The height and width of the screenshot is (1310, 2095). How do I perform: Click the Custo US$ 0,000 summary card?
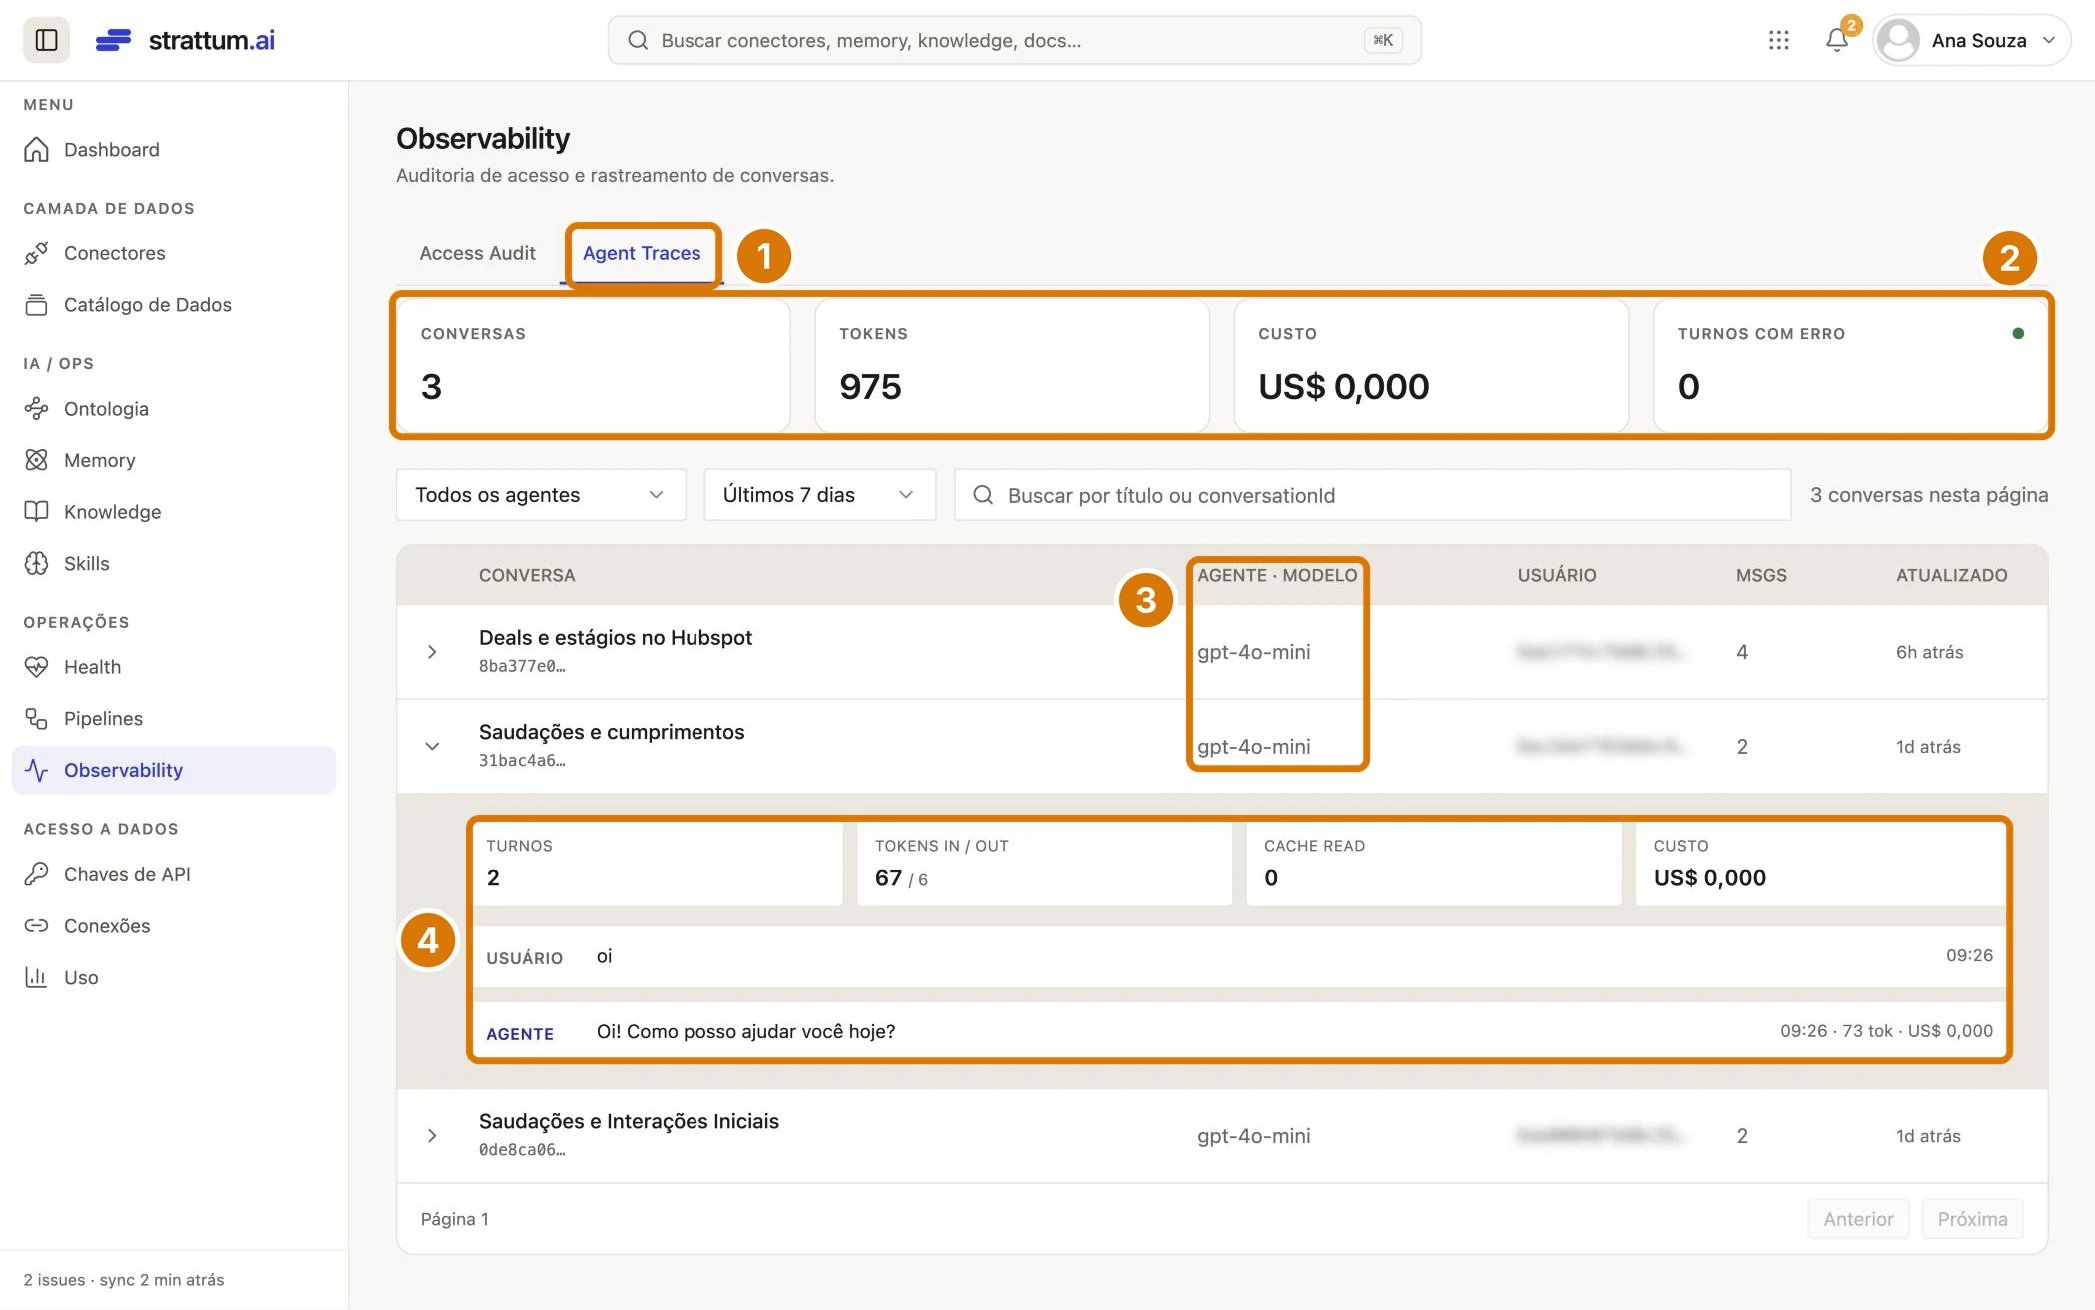coord(1431,365)
